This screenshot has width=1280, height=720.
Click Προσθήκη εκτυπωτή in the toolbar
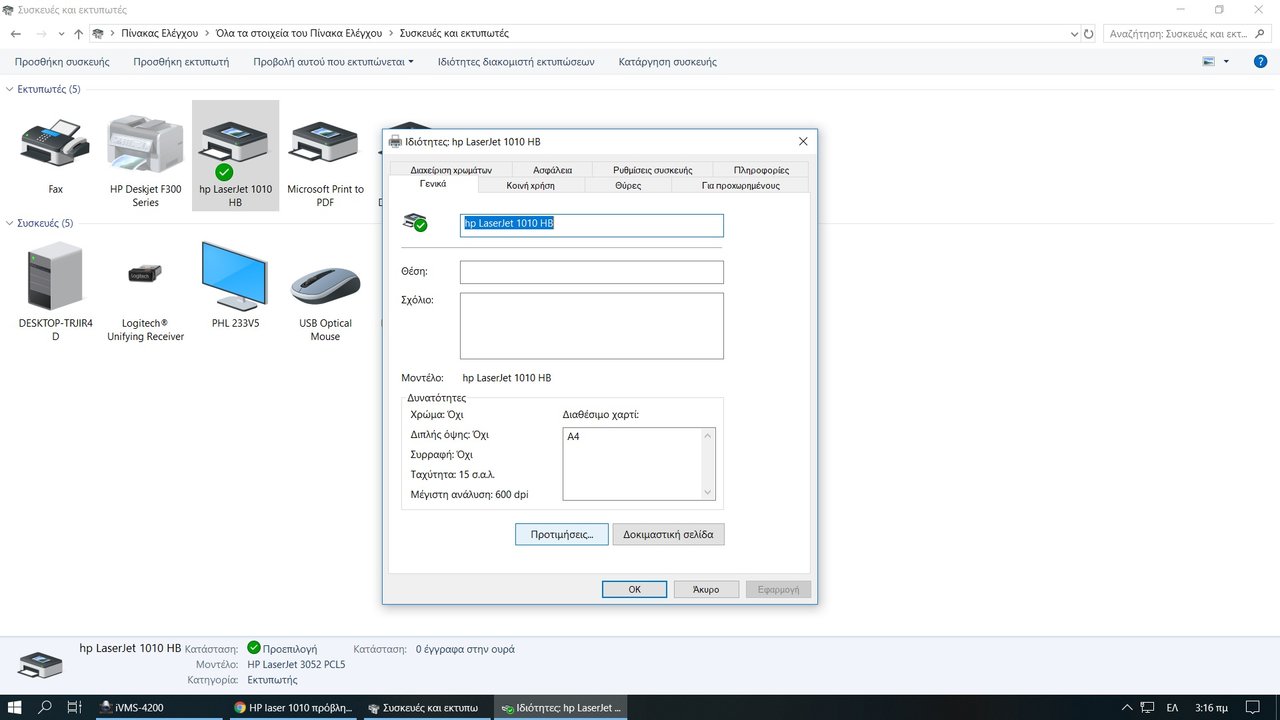pyautogui.click(x=181, y=62)
